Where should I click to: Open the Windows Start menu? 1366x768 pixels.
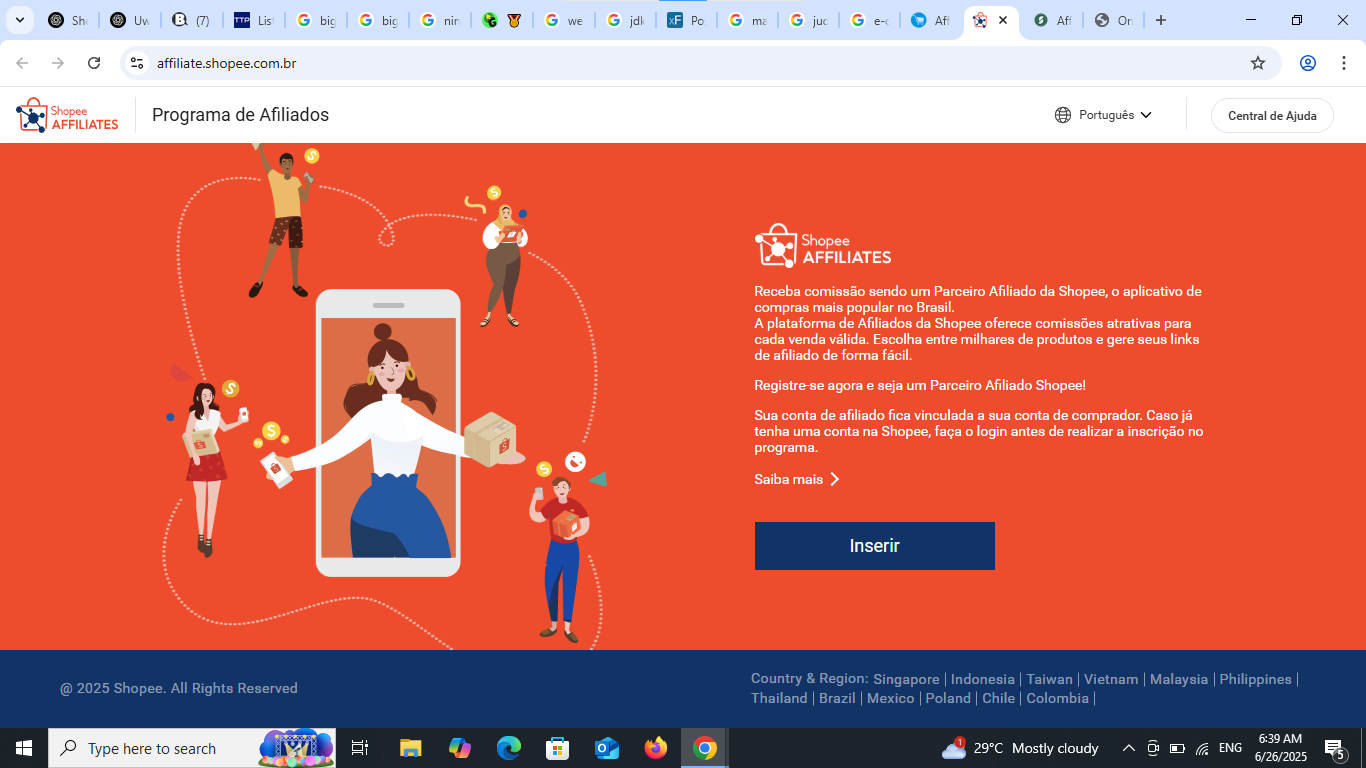(x=24, y=748)
